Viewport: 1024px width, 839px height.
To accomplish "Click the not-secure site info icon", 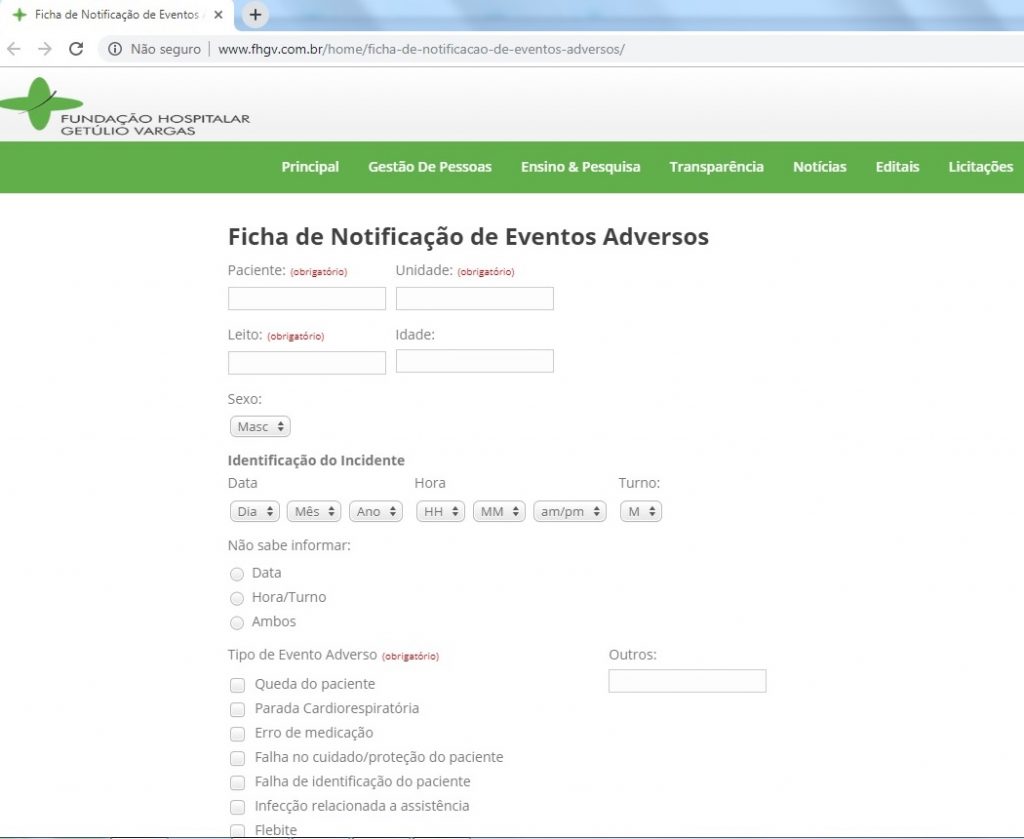I will 115,49.
